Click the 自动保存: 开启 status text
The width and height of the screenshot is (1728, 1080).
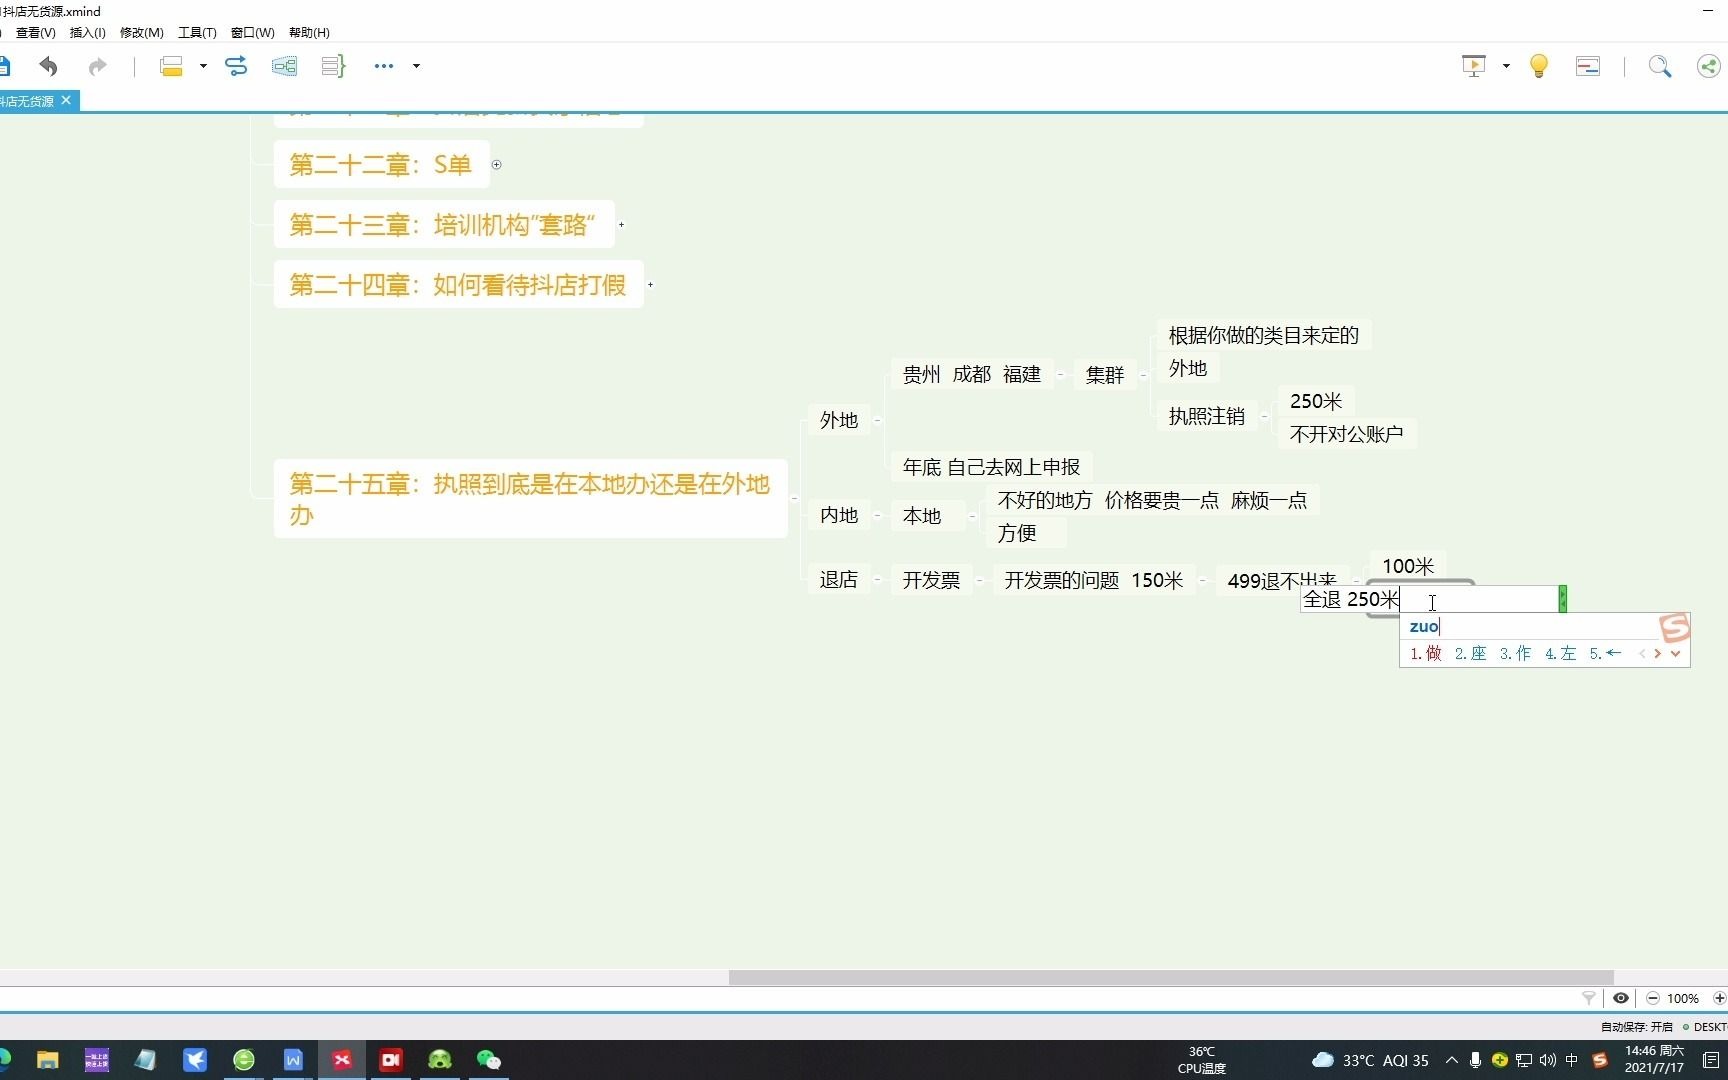1637,1027
